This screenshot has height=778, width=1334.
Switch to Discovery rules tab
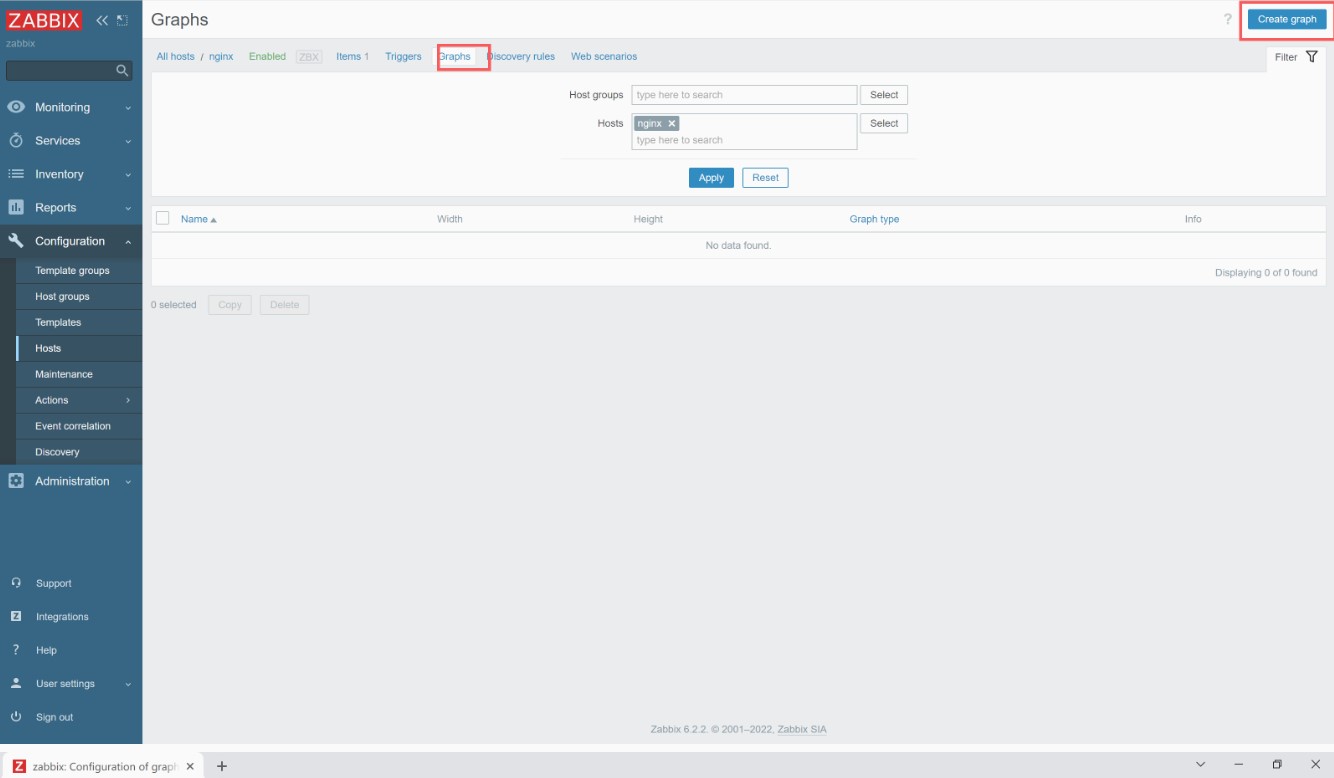tap(520, 56)
